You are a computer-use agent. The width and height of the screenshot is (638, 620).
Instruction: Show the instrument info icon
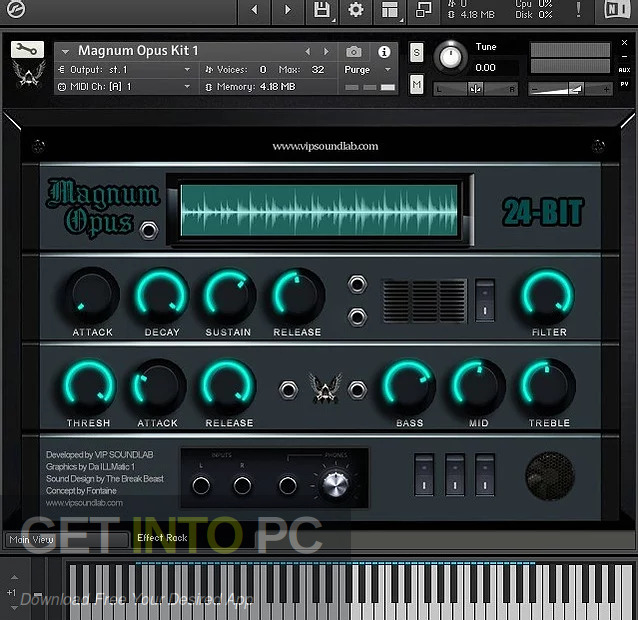pyautogui.click(x=384, y=52)
